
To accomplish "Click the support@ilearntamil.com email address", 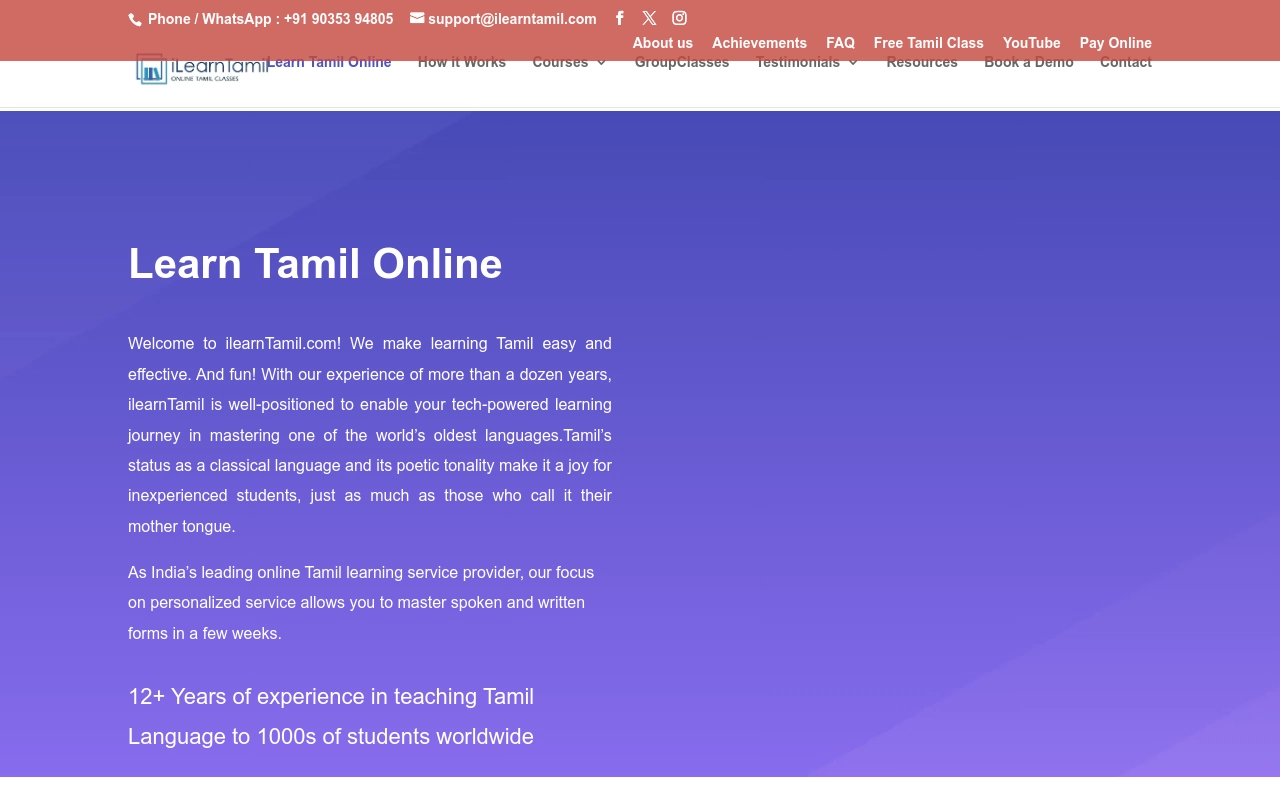I will click(x=512, y=19).
